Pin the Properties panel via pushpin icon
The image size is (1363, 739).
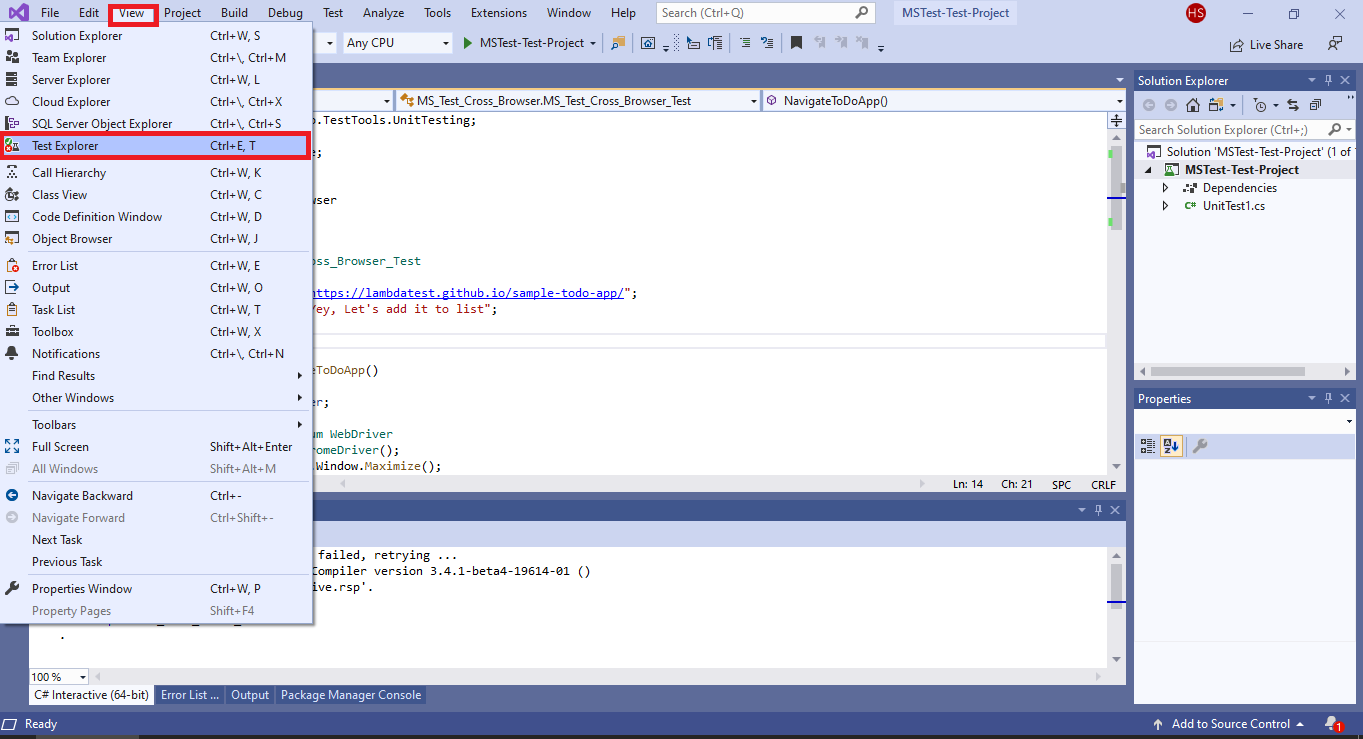1329,398
